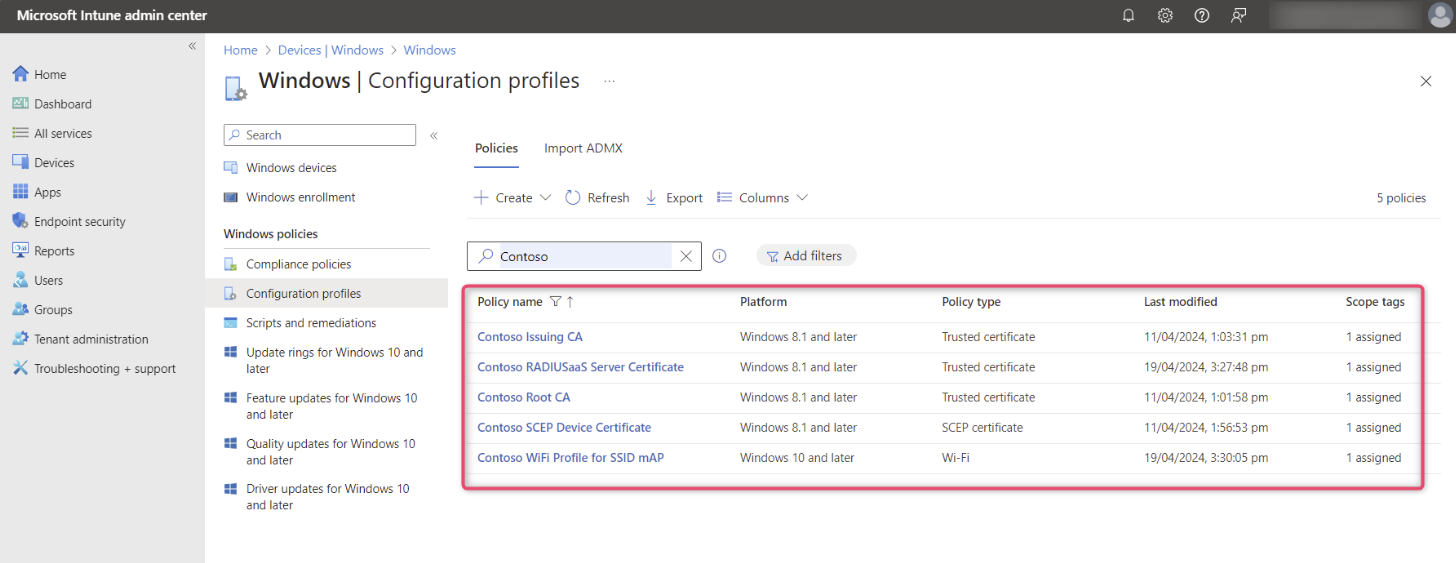Open the settings gear icon
Viewport: 1456px width, 563px height.
pyautogui.click(x=1165, y=16)
